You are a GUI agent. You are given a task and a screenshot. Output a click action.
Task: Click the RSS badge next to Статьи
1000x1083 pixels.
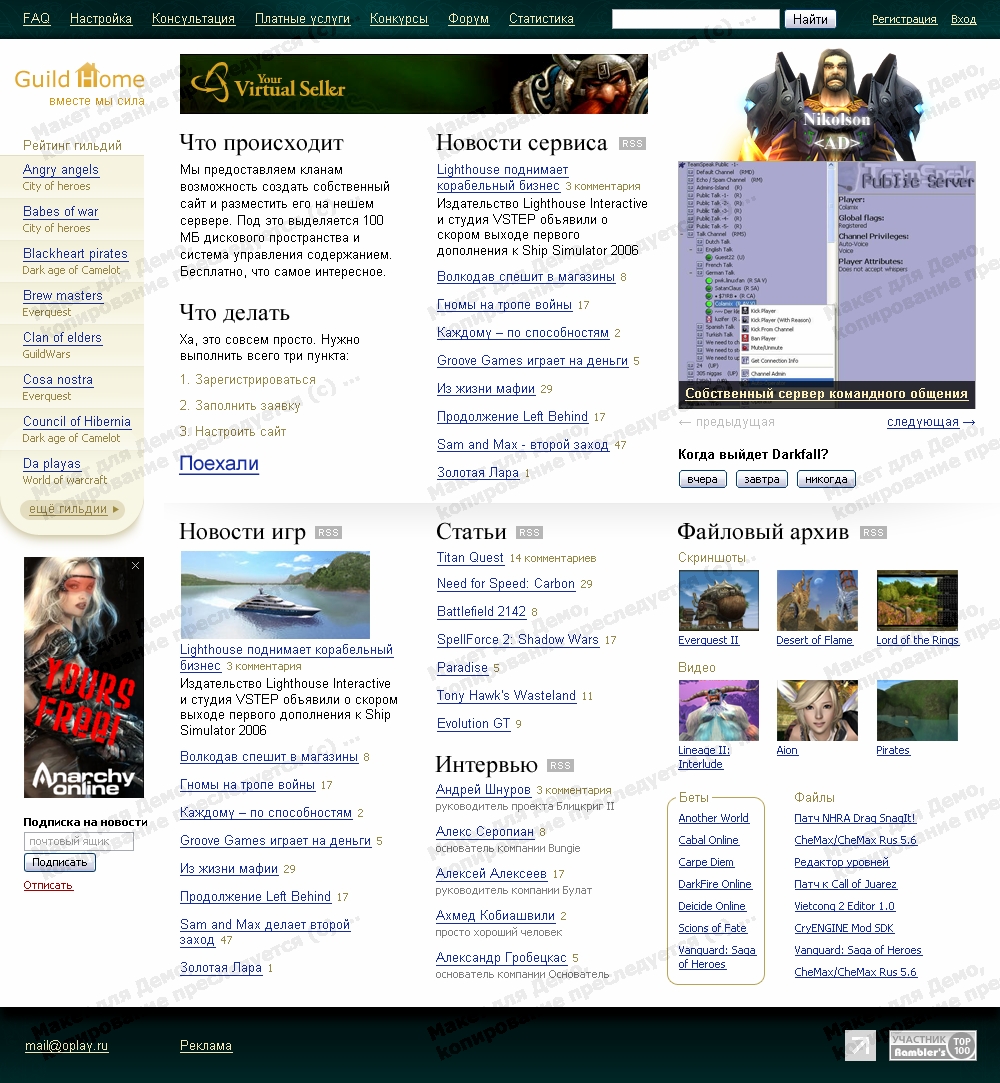tap(529, 533)
